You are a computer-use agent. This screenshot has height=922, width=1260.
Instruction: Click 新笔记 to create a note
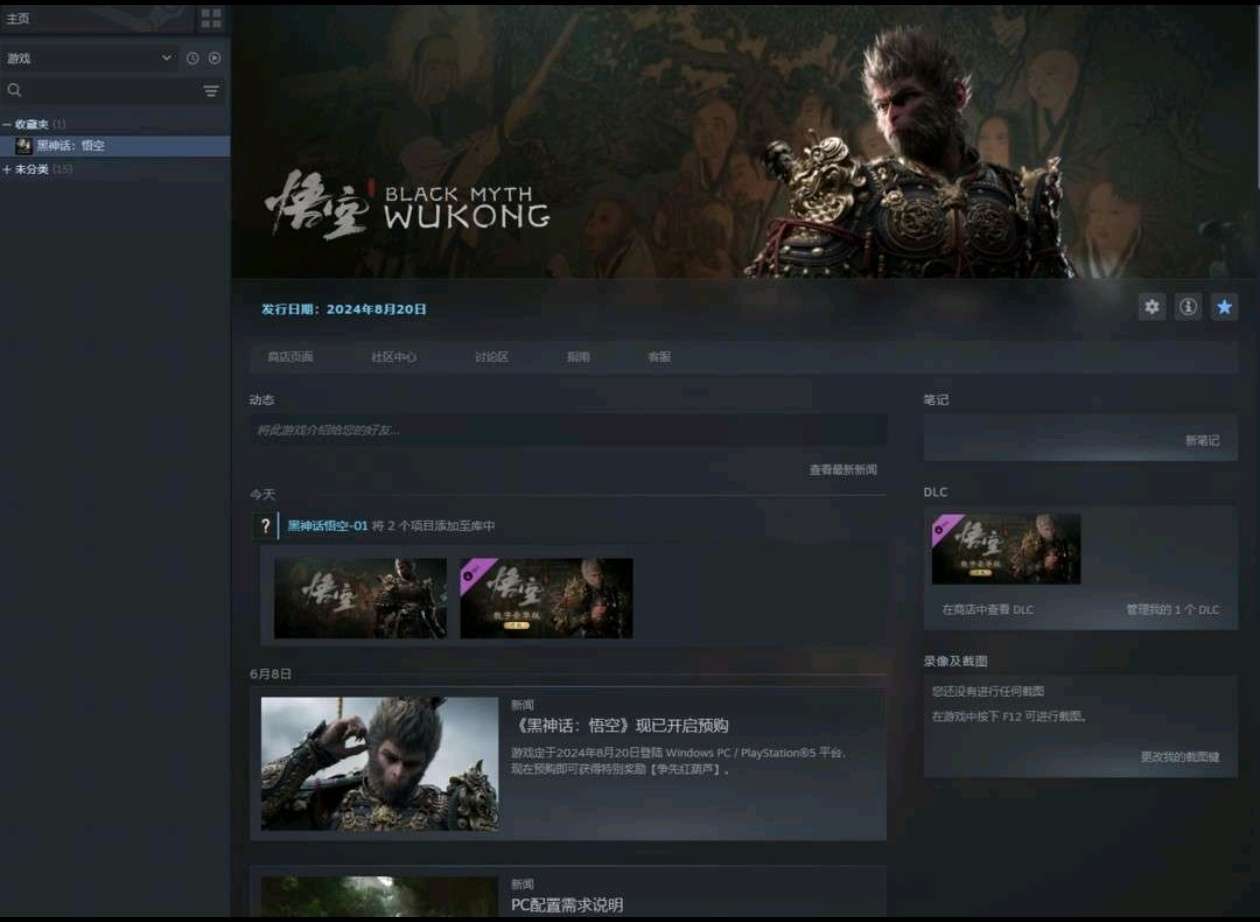tap(1201, 440)
